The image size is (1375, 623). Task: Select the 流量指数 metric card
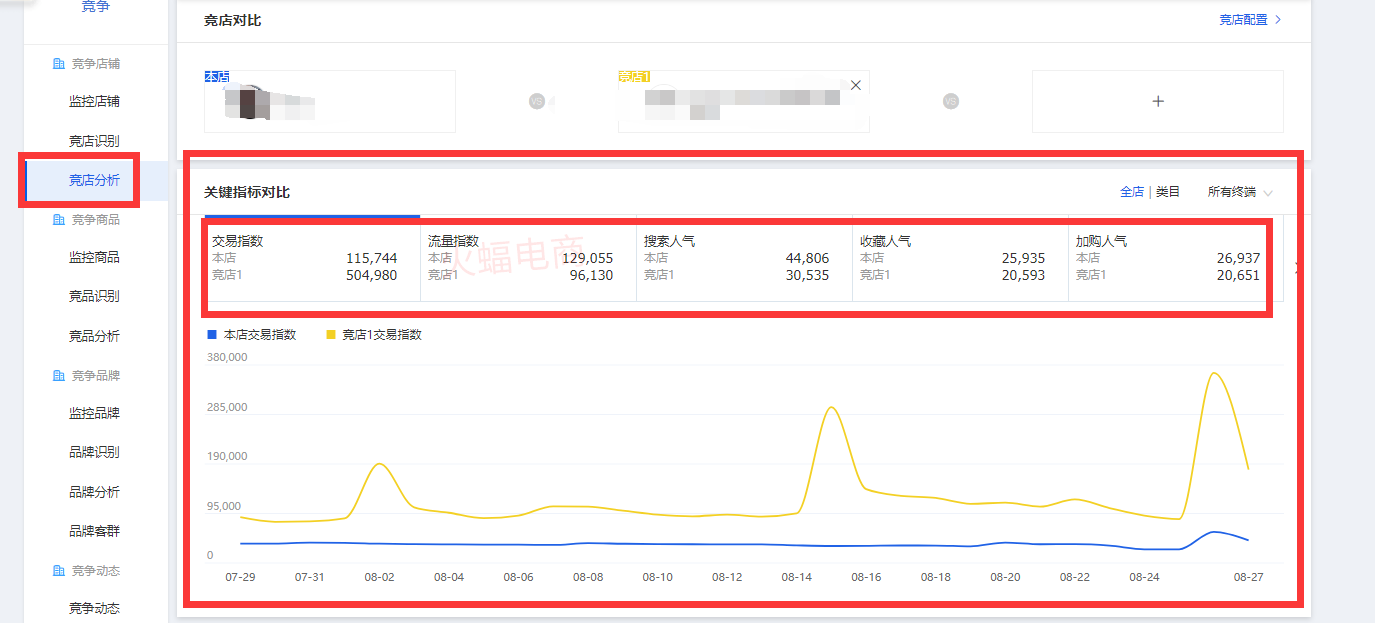pyautogui.click(x=528, y=259)
